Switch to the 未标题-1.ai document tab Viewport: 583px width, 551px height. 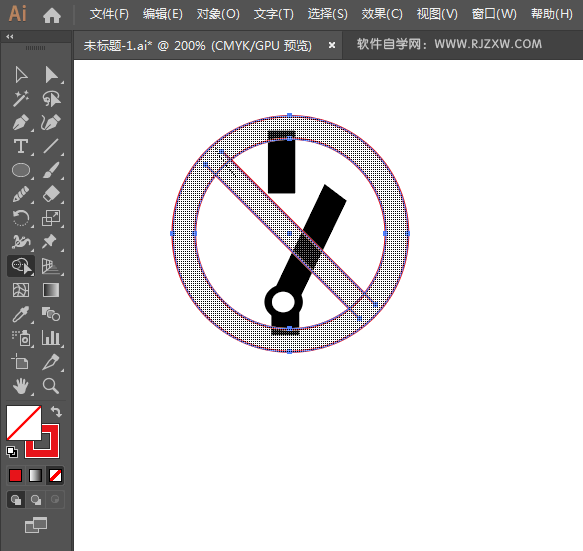point(197,46)
